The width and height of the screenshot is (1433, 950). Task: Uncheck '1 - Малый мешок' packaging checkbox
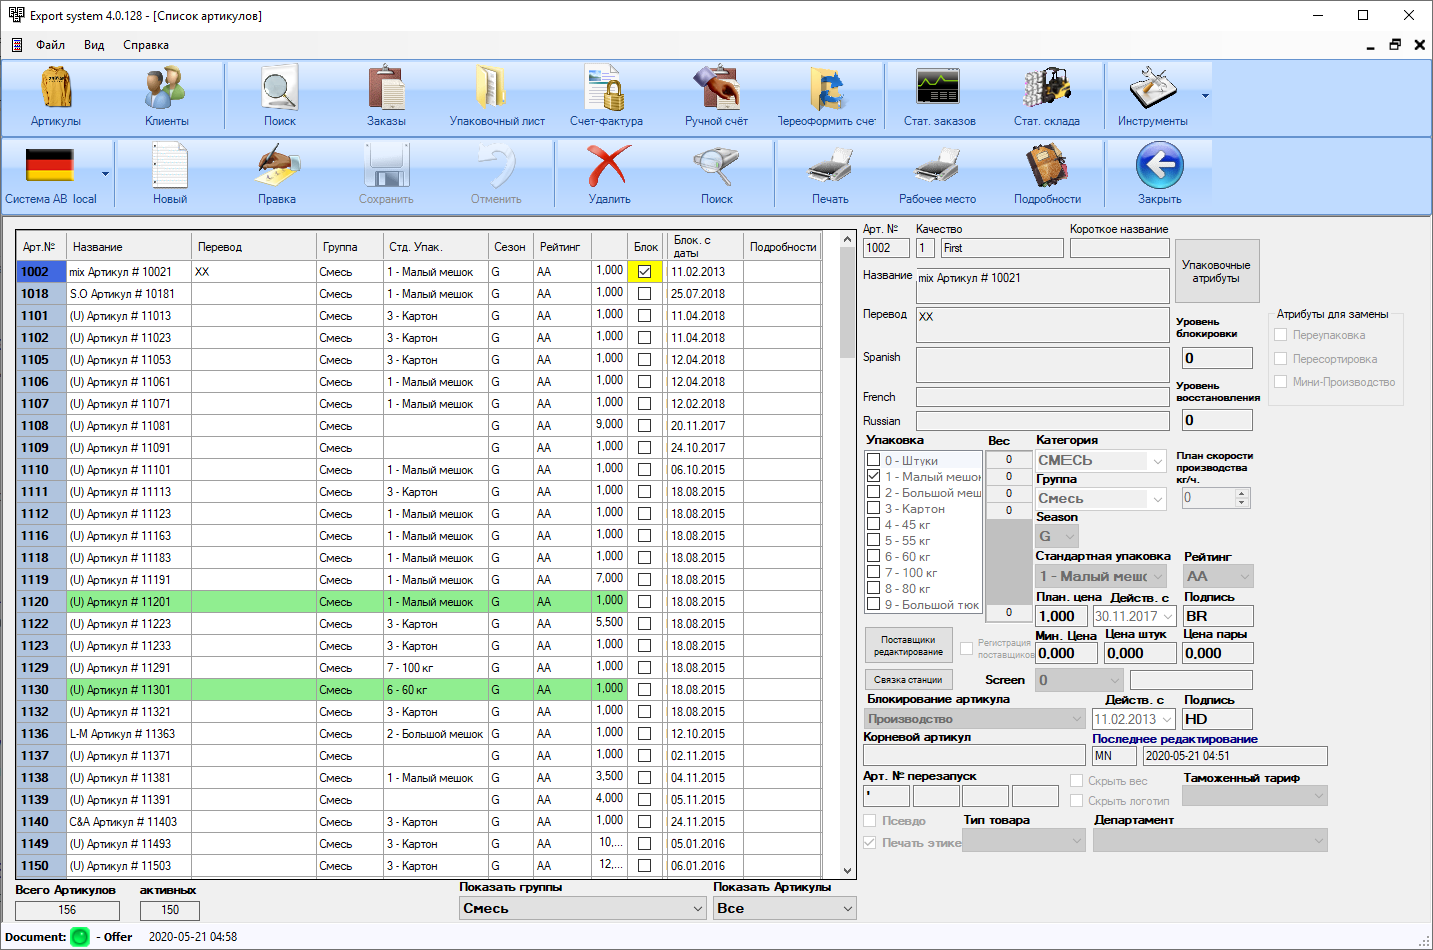click(874, 477)
